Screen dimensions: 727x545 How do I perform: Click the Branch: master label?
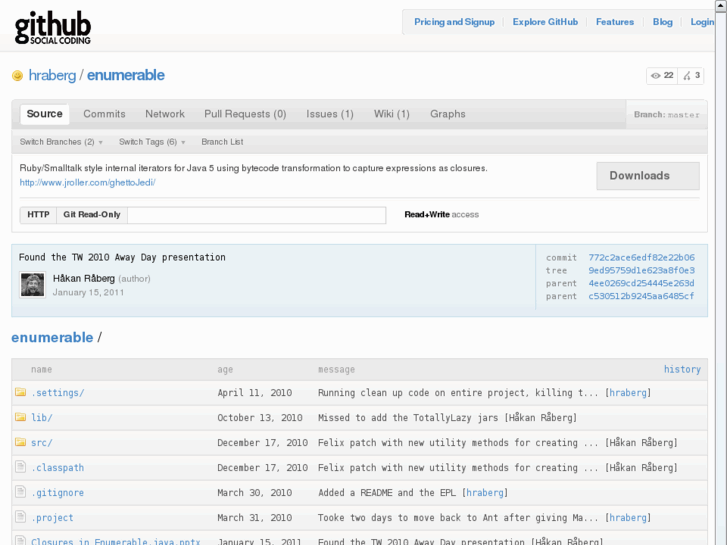667,115
